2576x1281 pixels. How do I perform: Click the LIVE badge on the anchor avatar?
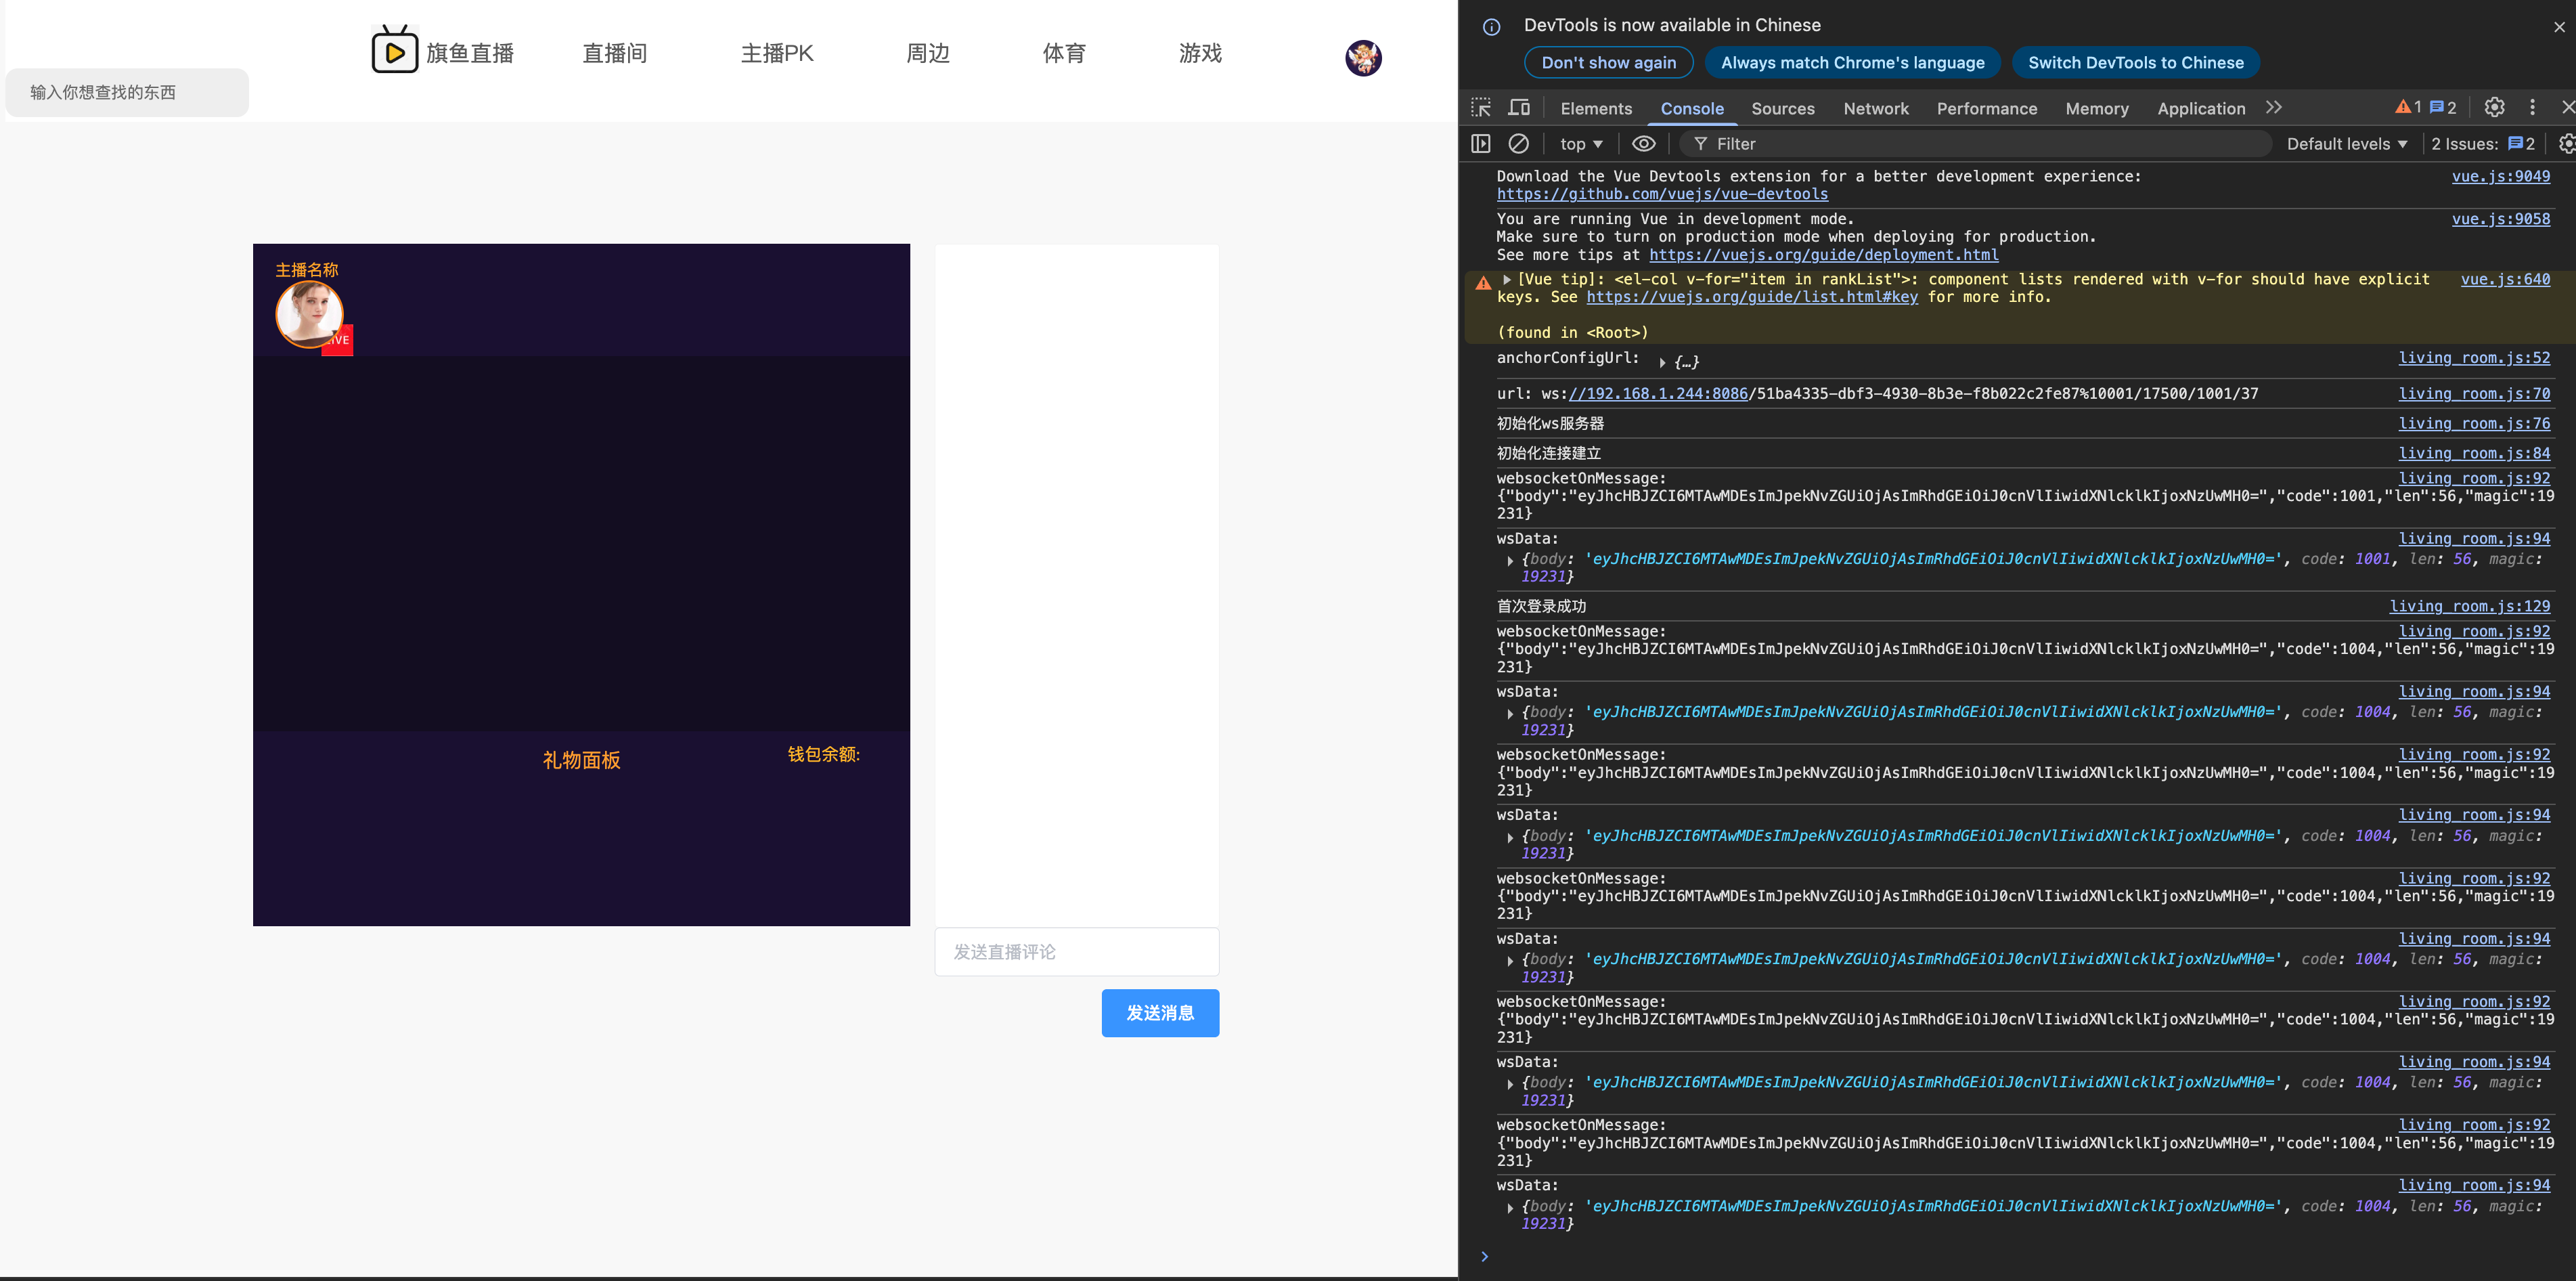click(337, 340)
